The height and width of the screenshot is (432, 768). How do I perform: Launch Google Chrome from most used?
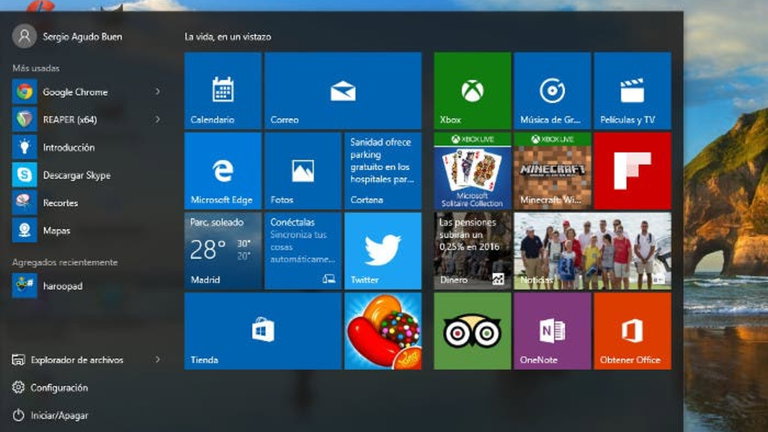(x=74, y=92)
